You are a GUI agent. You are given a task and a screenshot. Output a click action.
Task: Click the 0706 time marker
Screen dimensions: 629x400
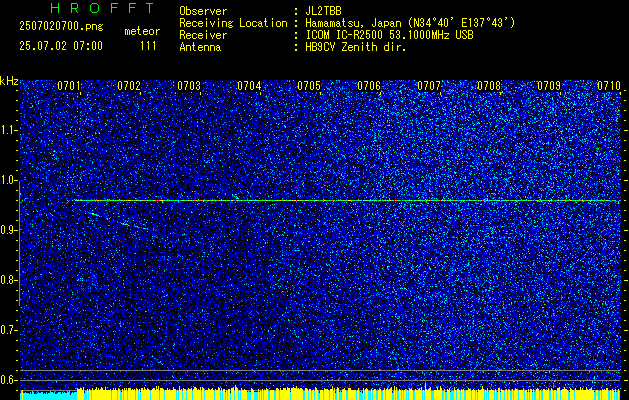tap(369, 86)
